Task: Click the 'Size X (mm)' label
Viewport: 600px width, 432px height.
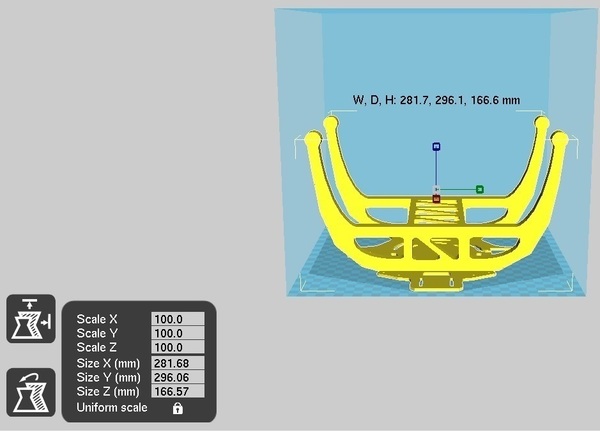Action: pos(108,363)
